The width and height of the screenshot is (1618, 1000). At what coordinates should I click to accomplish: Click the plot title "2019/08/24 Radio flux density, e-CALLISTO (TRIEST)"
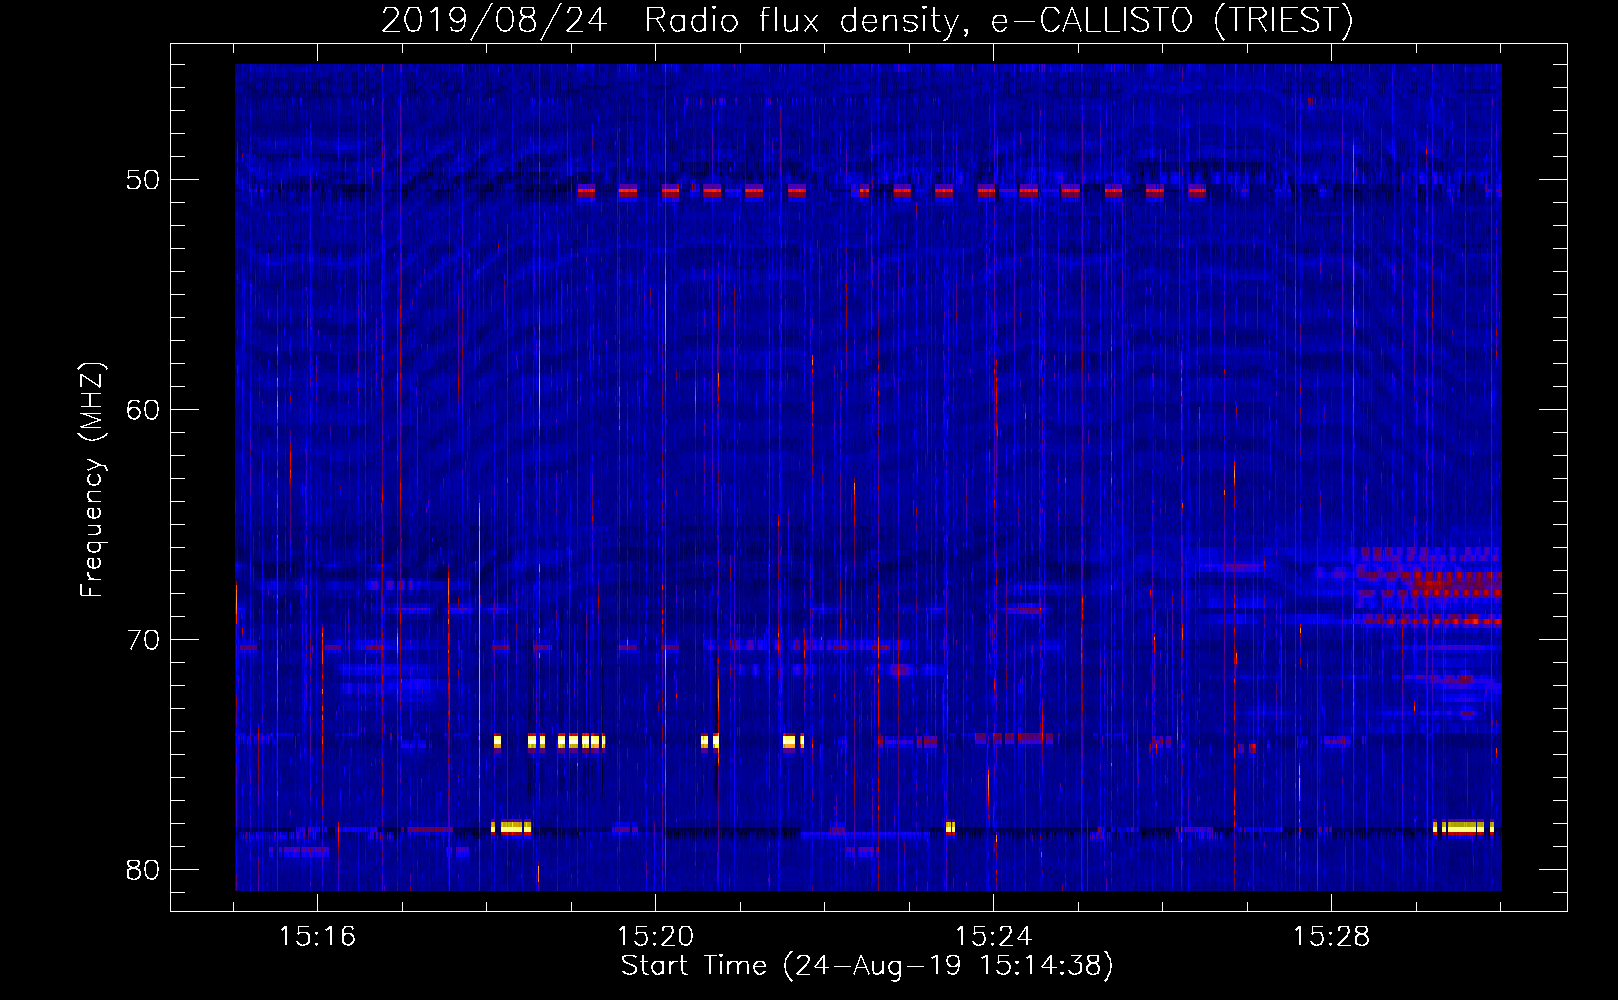pyautogui.click(x=867, y=20)
